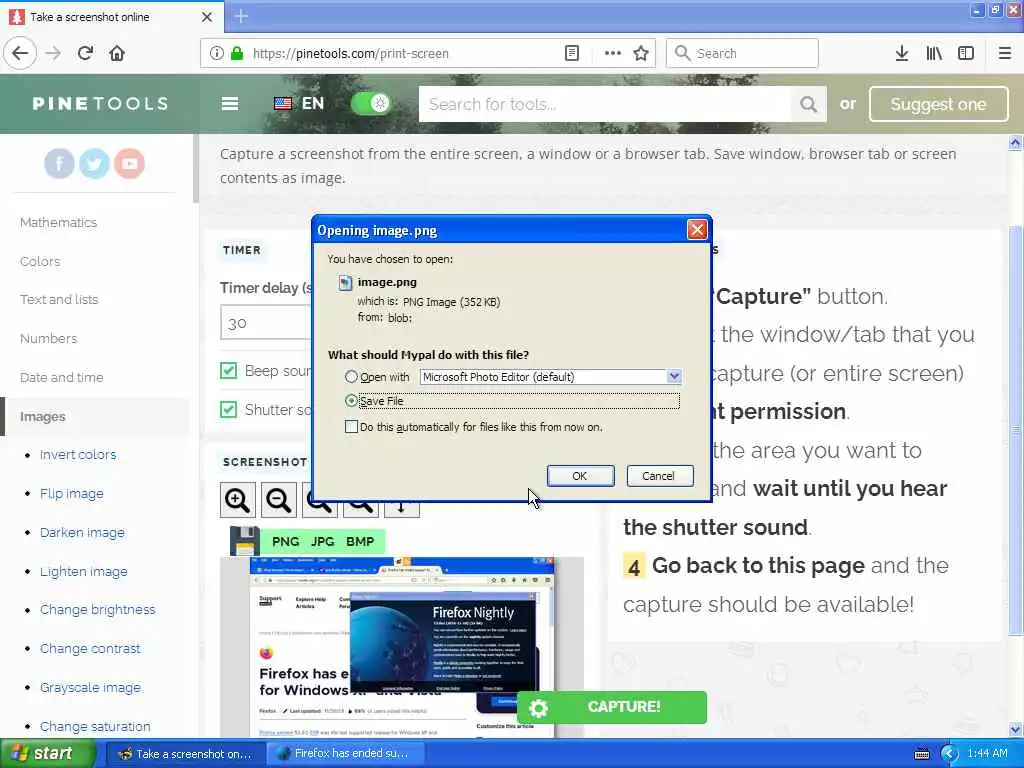Screen dimensions: 1024x768
Task: Open the library icon in toolbar
Action: click(934, 53)
